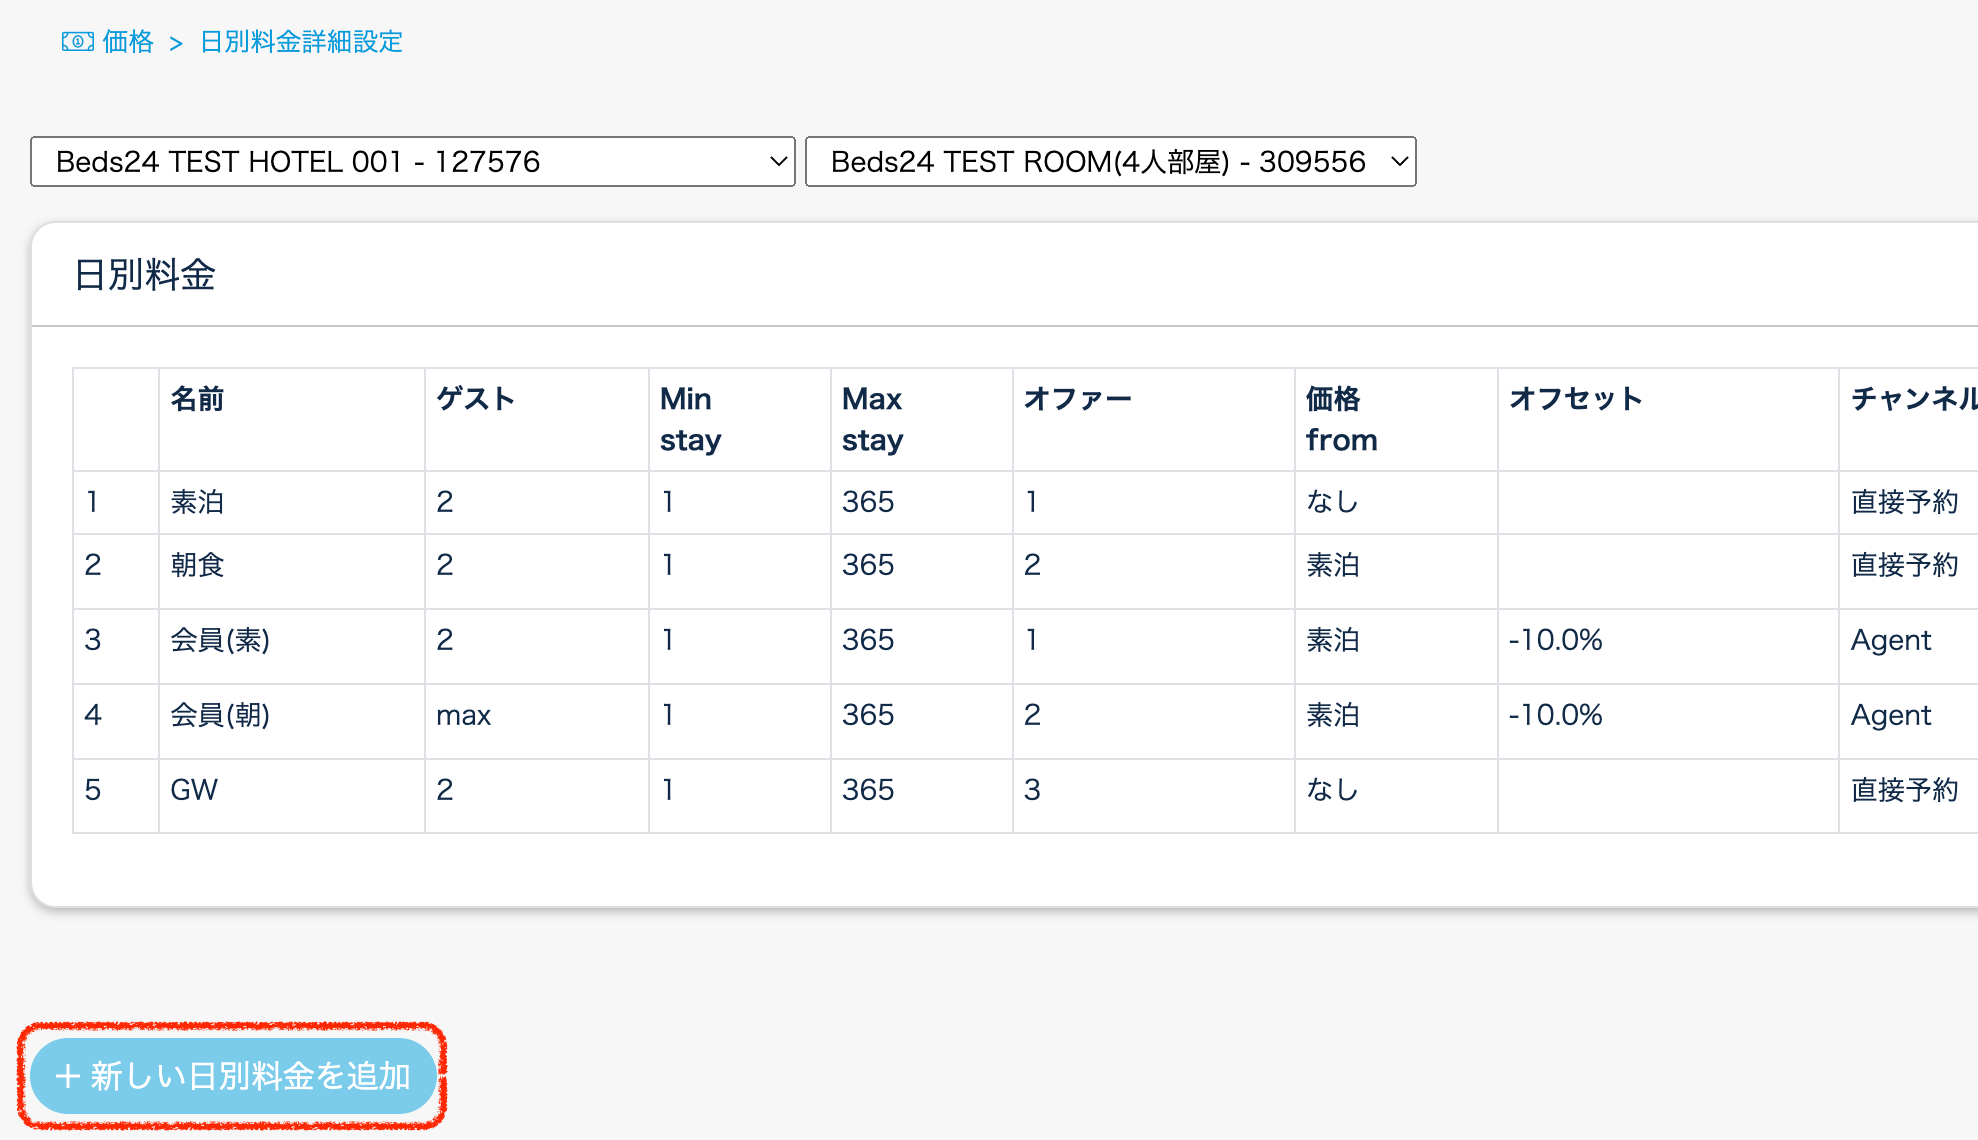Click the 日別料金 panel heading
1978x1140 pixels.
pyautogui.click(x=145, y=275)
